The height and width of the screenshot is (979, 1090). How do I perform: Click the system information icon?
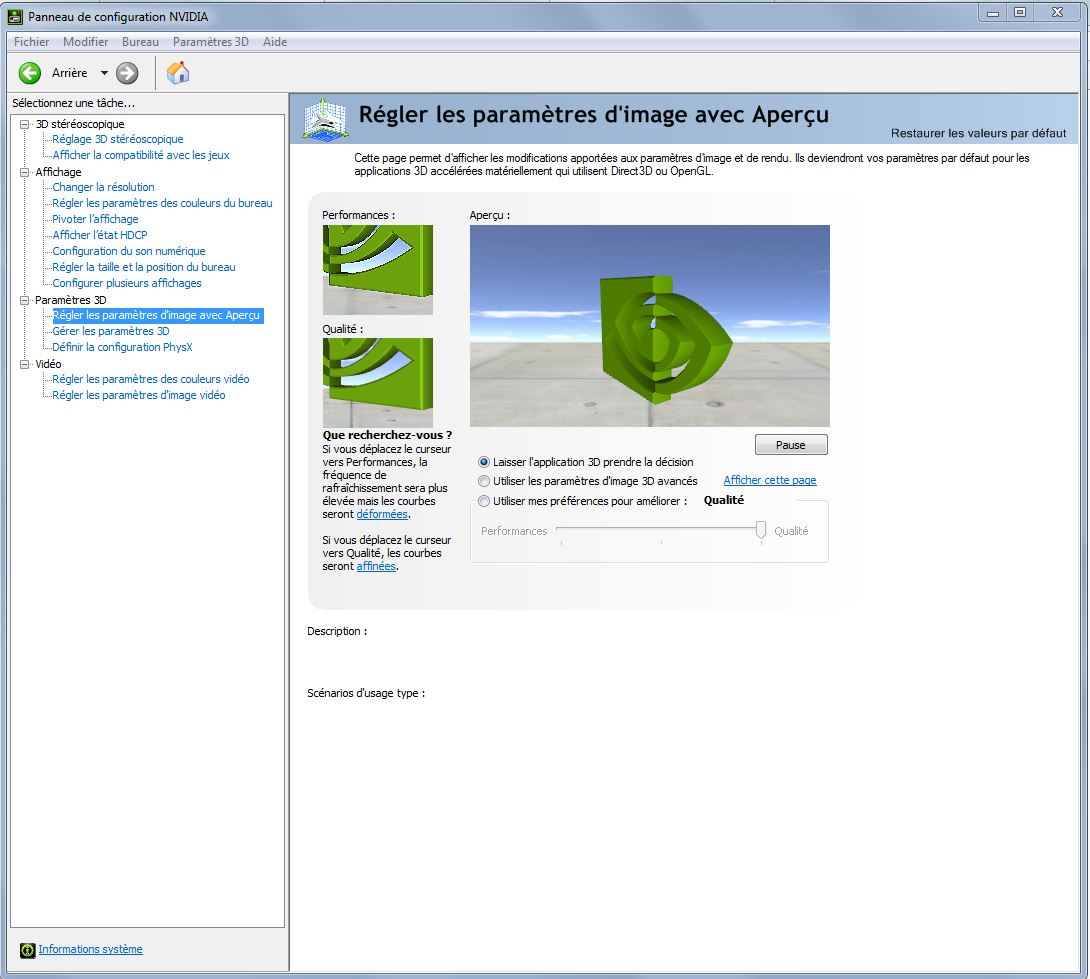coord(28,950)
